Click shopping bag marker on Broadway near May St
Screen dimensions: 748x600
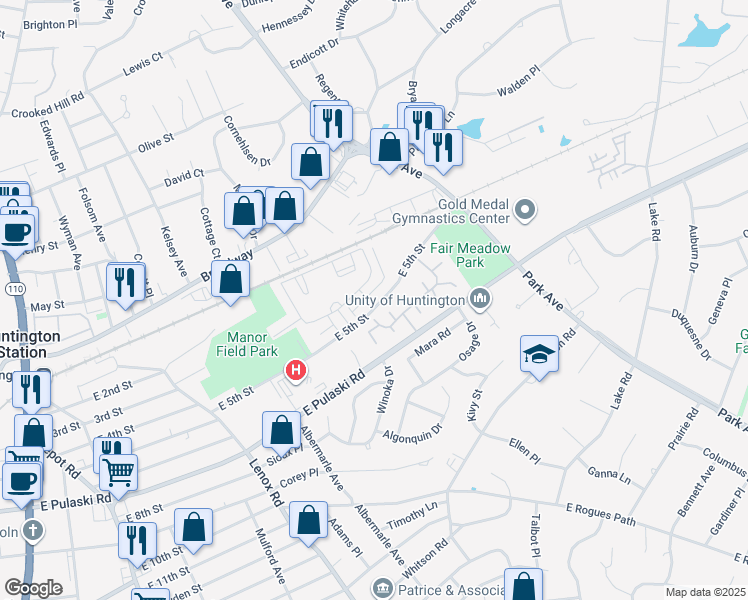[230, 281]
